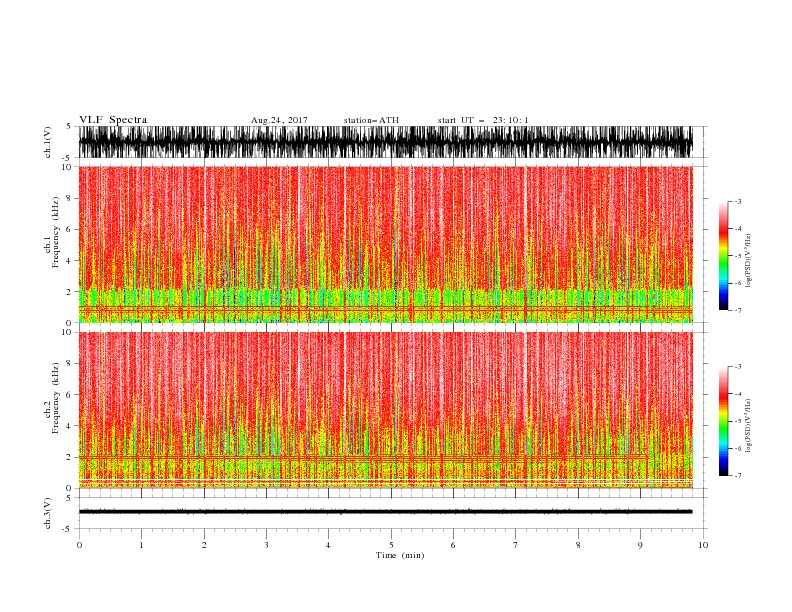Image resolution: width=792 pixels, height=612 pixels.
Task: Click the "10" tick on the time axis
Action: click(703, 545)
